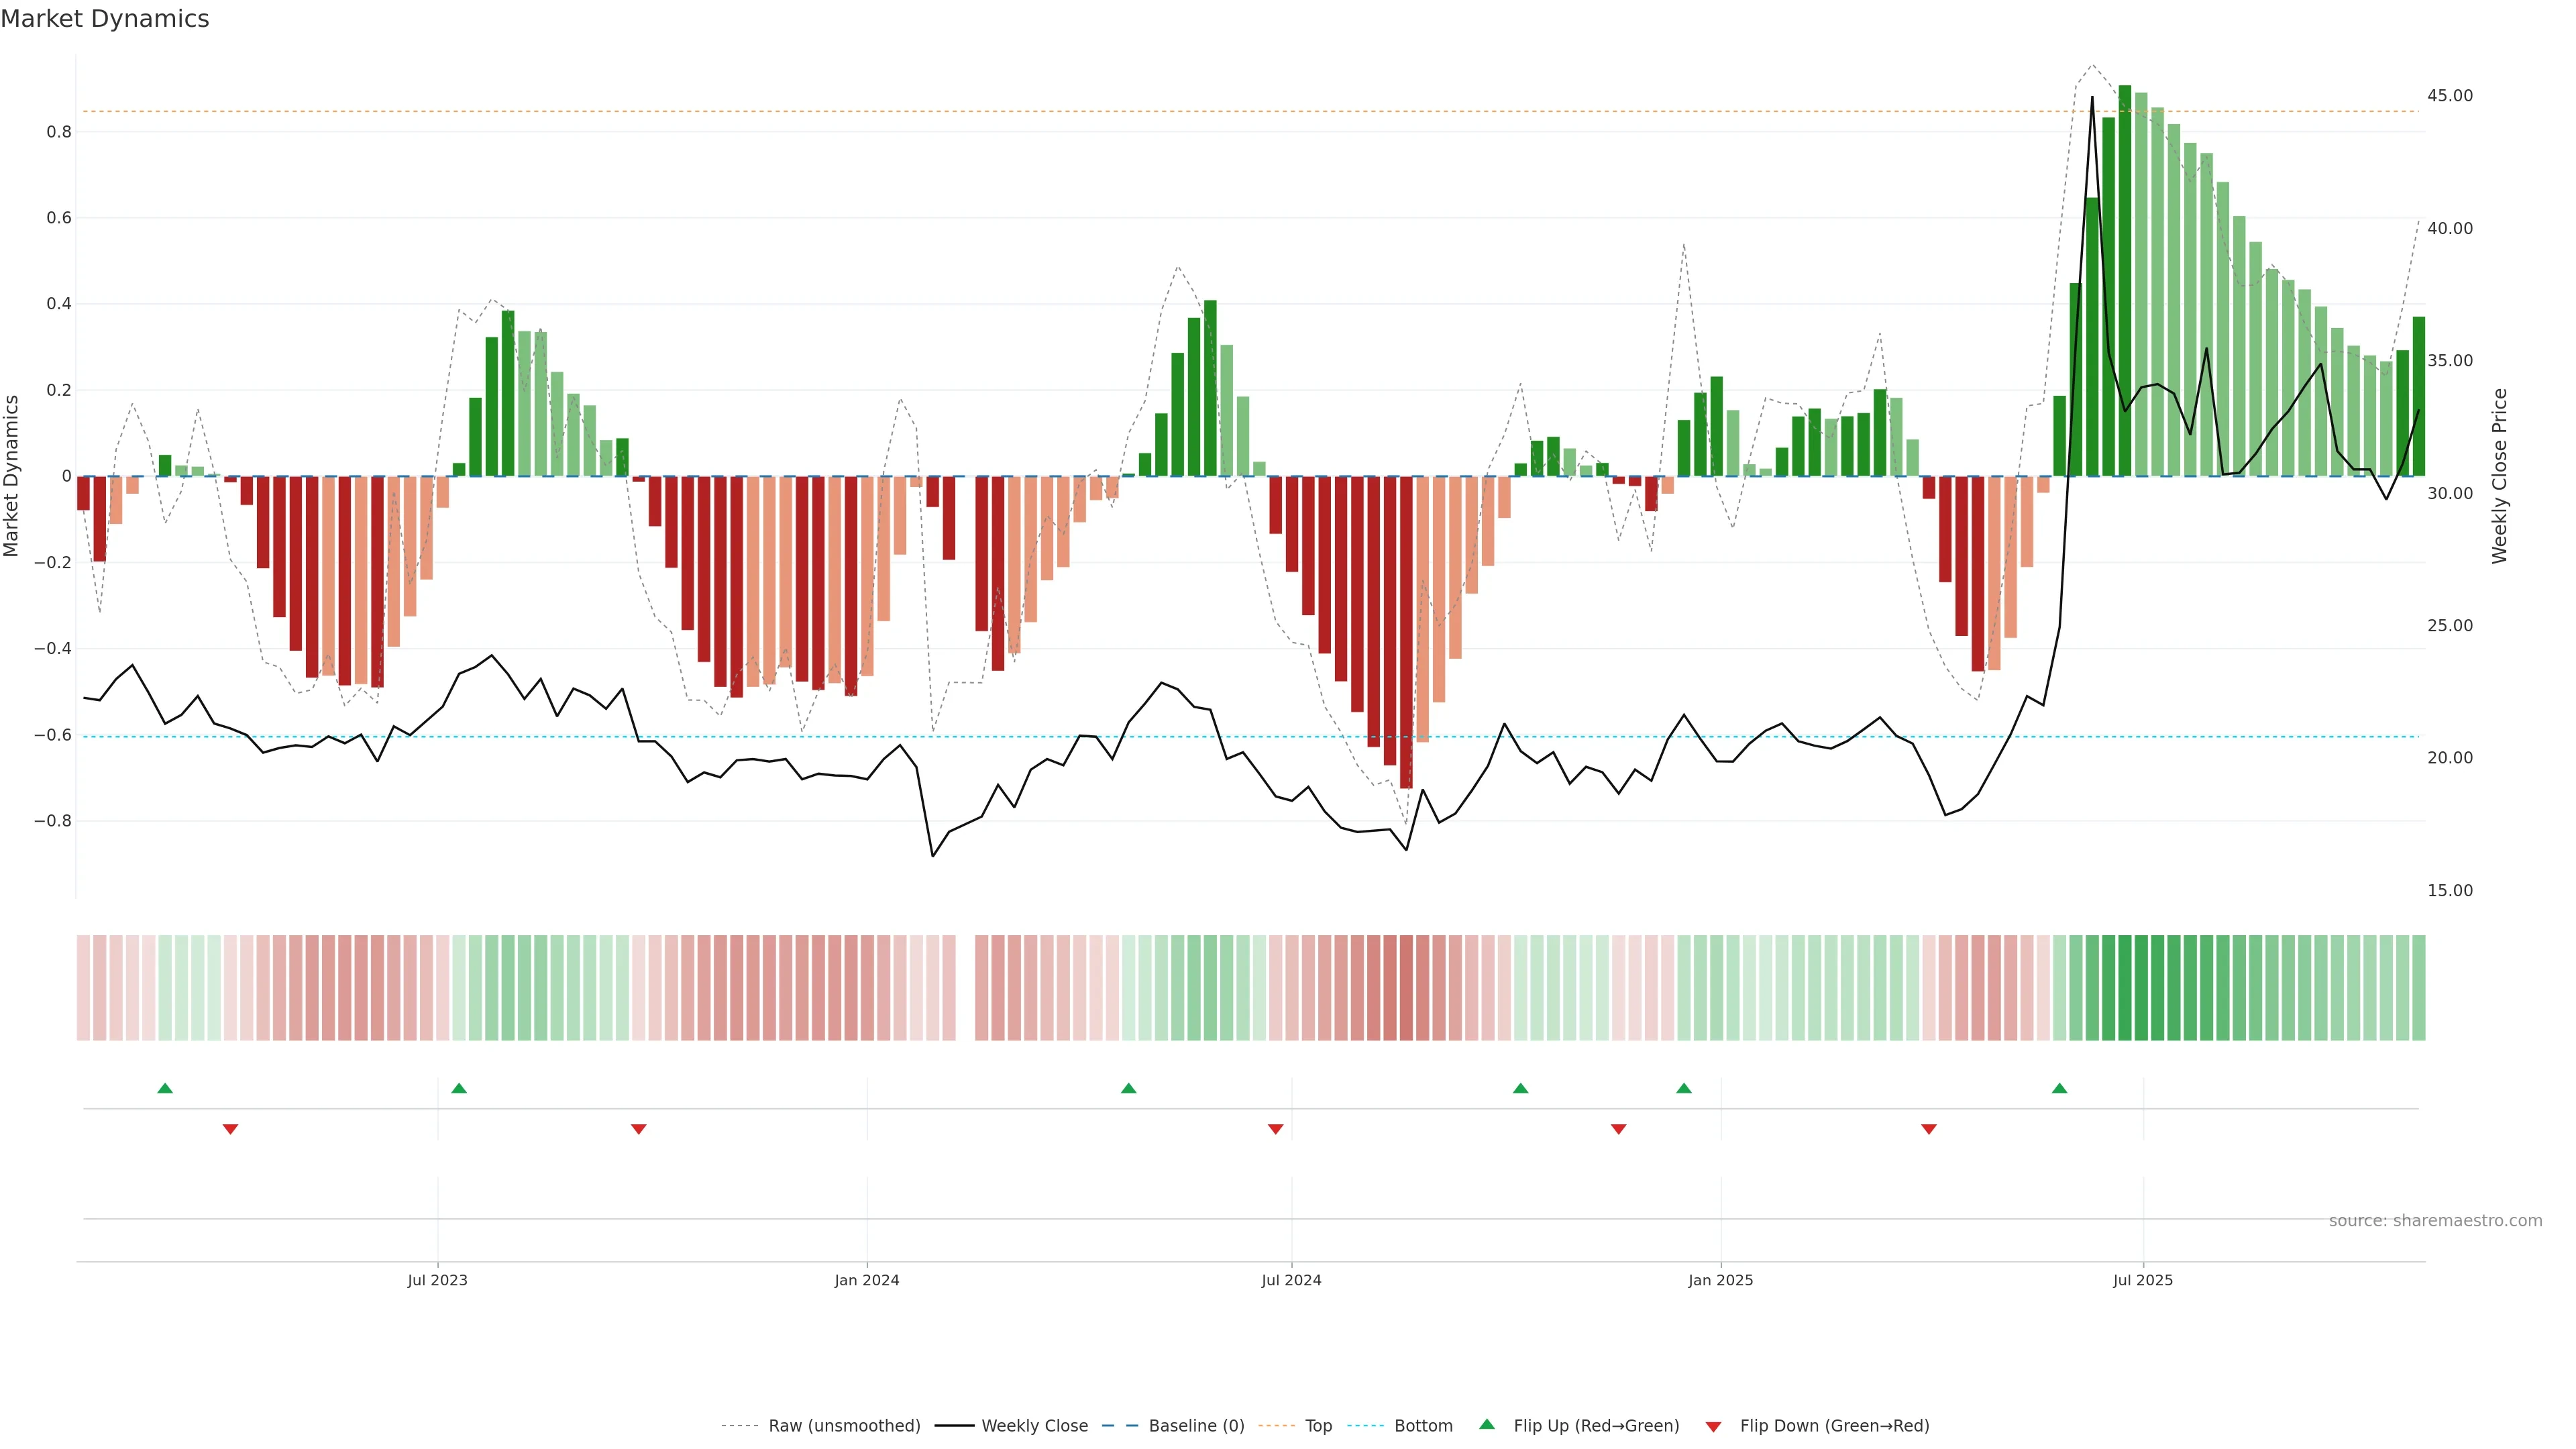Click the tallest dark green bar near Jul 2025

[2124, 280]
